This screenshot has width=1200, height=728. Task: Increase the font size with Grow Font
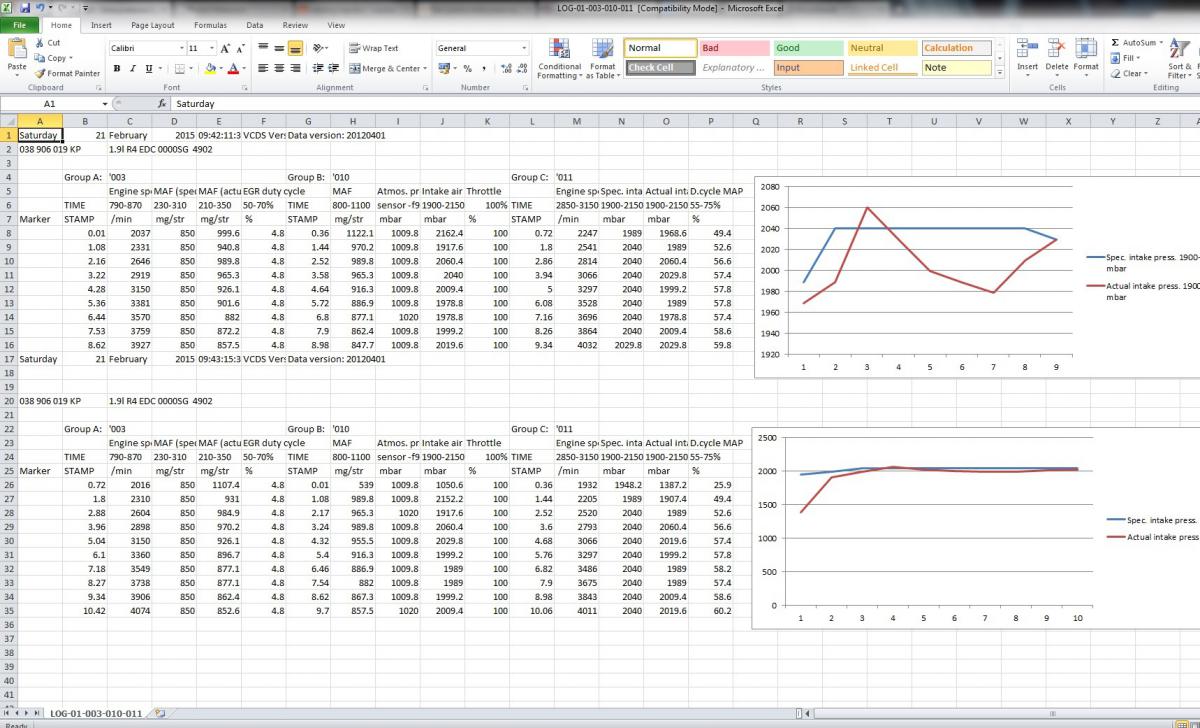(226, 48)
